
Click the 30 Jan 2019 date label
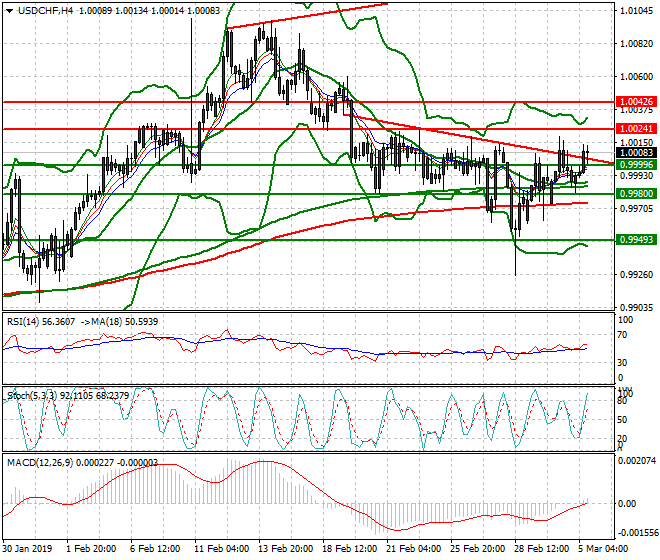pos(27,549)
